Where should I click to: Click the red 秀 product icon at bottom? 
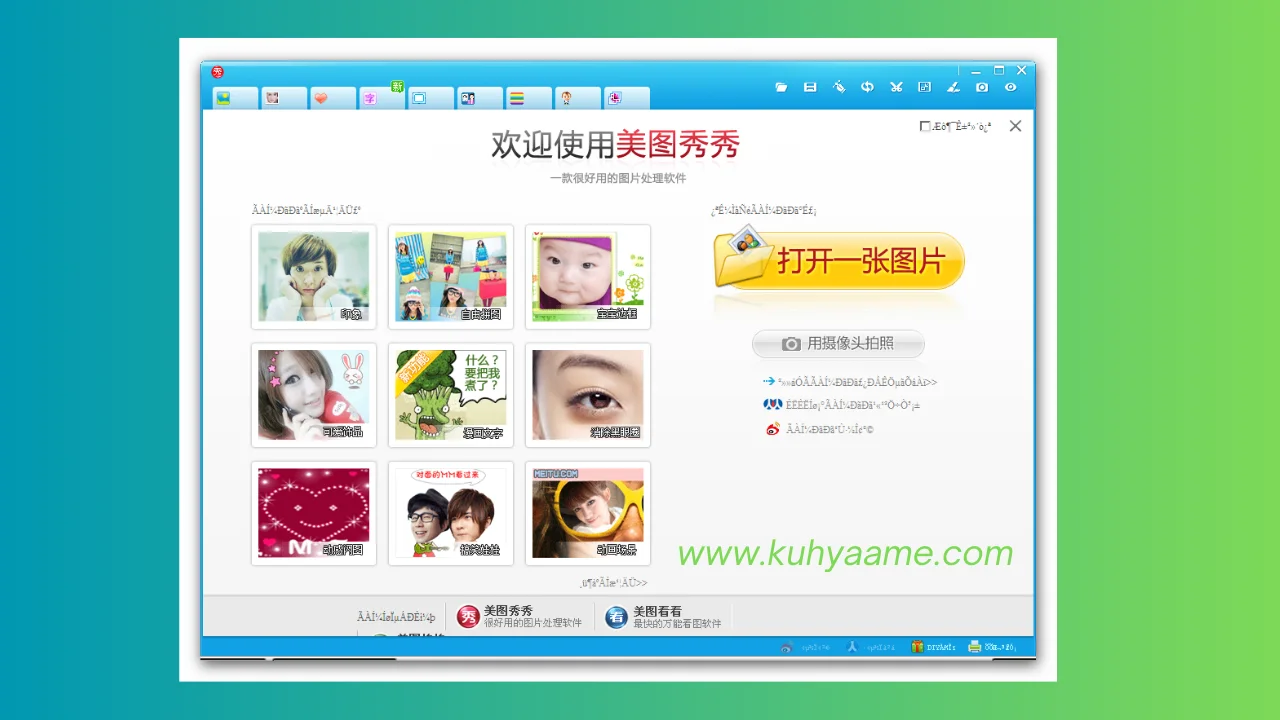[x=468, y=617]
